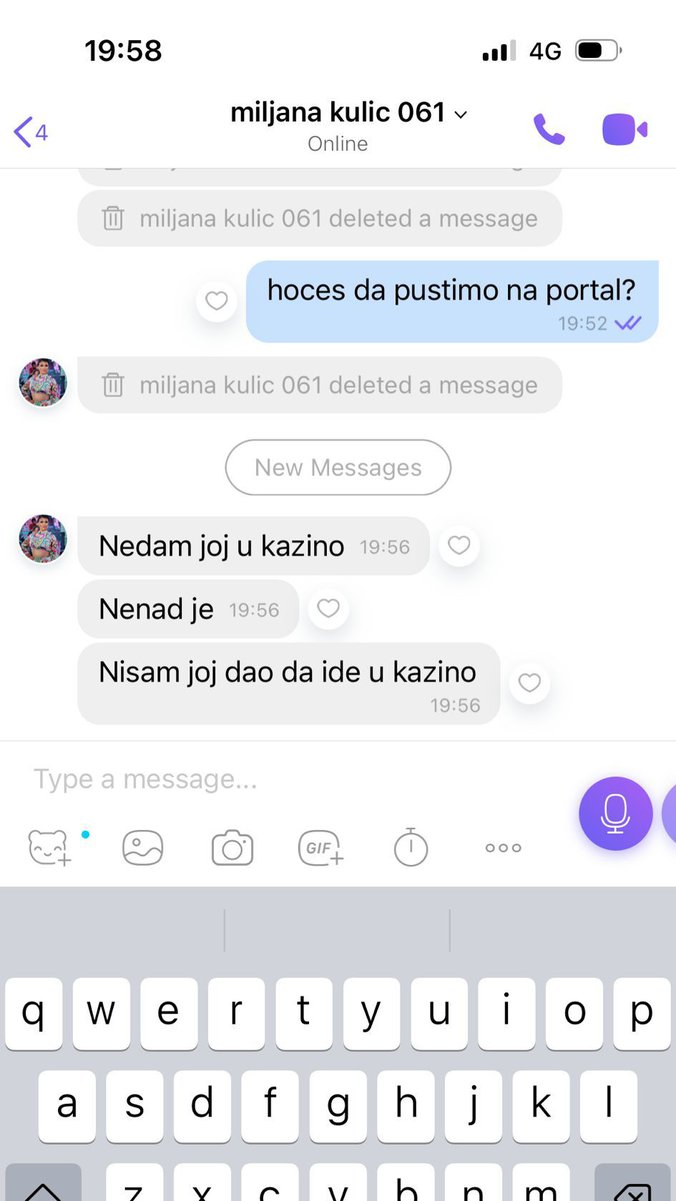This screenshot has height=1201, width=676.
Task: Tap the 'q' key on the keyboard
Action: pyautogui.click(x=33, y=1013)
